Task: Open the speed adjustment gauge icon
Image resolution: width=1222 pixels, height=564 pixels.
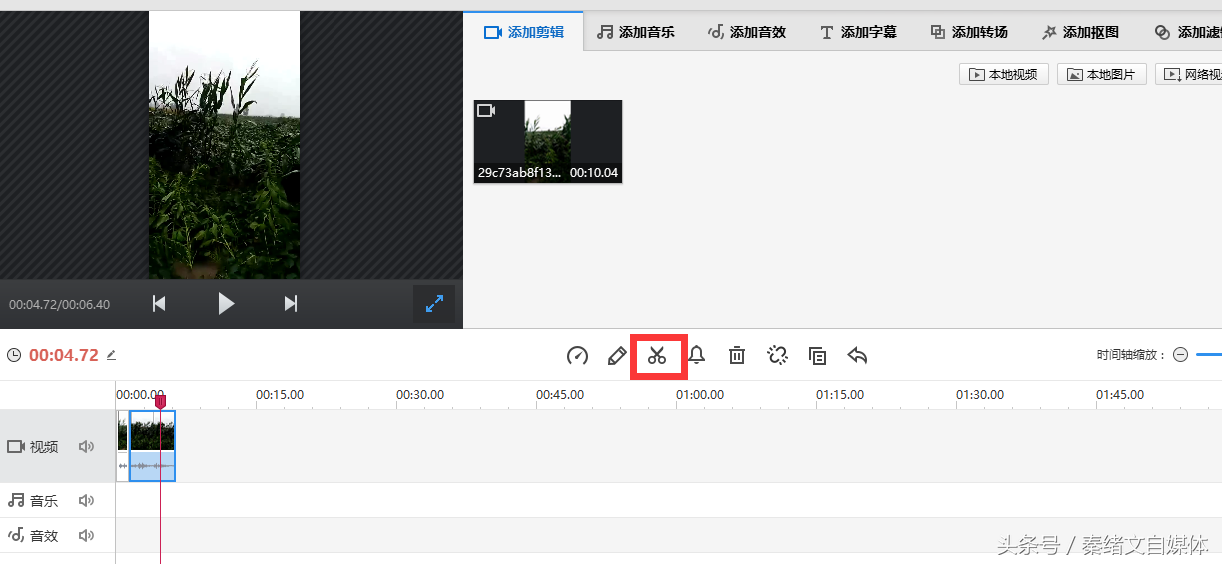Action: pyautogui.click(x=577, y=355)
